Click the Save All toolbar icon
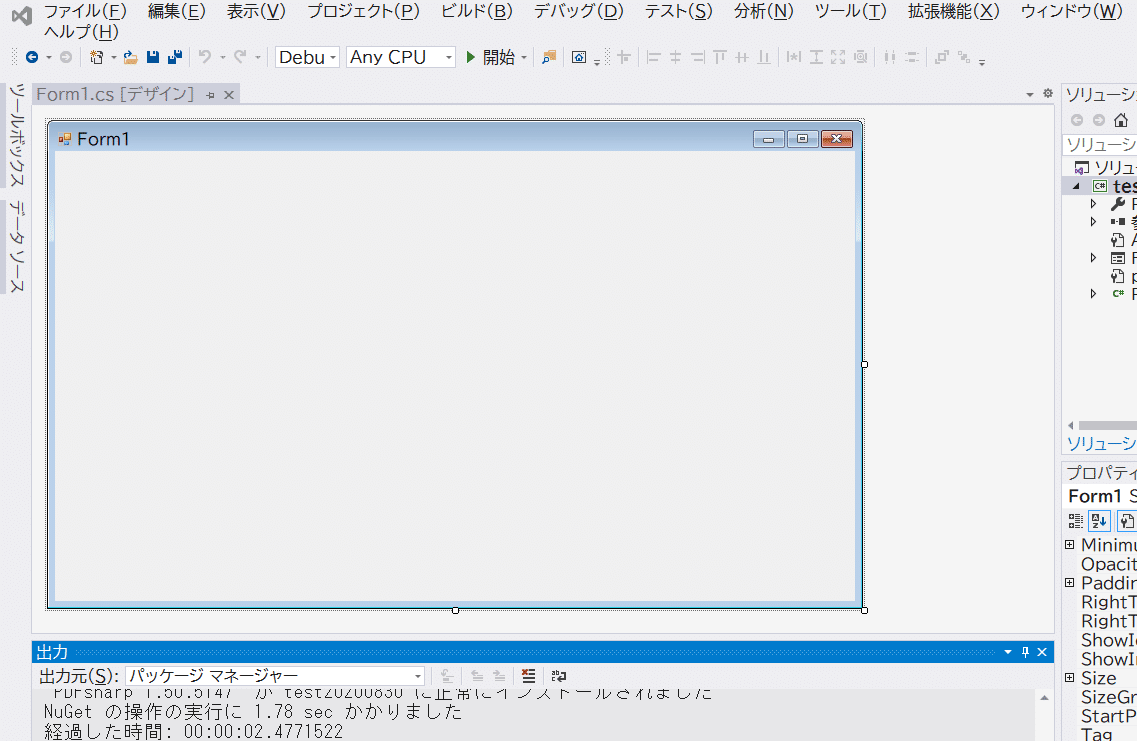 pos(175,57)
